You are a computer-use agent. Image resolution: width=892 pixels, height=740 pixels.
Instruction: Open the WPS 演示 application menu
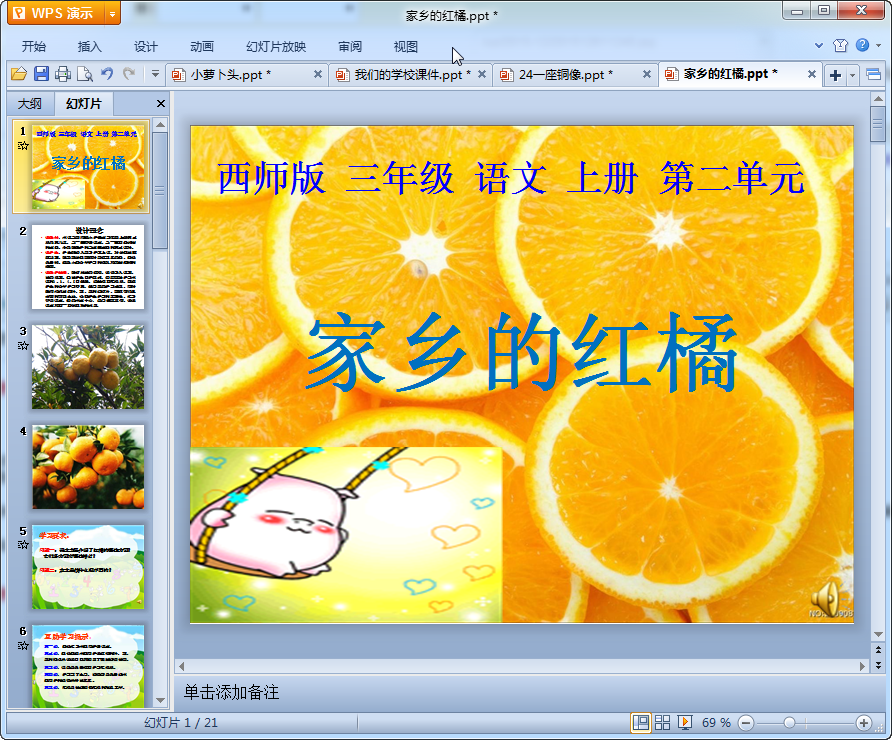pos(56,13)
